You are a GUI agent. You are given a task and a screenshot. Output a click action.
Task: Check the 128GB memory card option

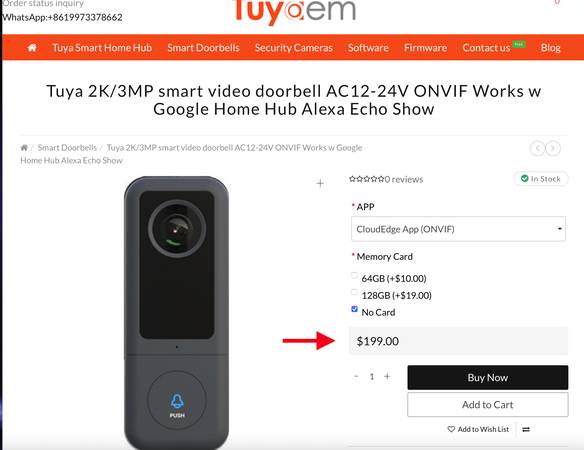click(x=354, y=292)
